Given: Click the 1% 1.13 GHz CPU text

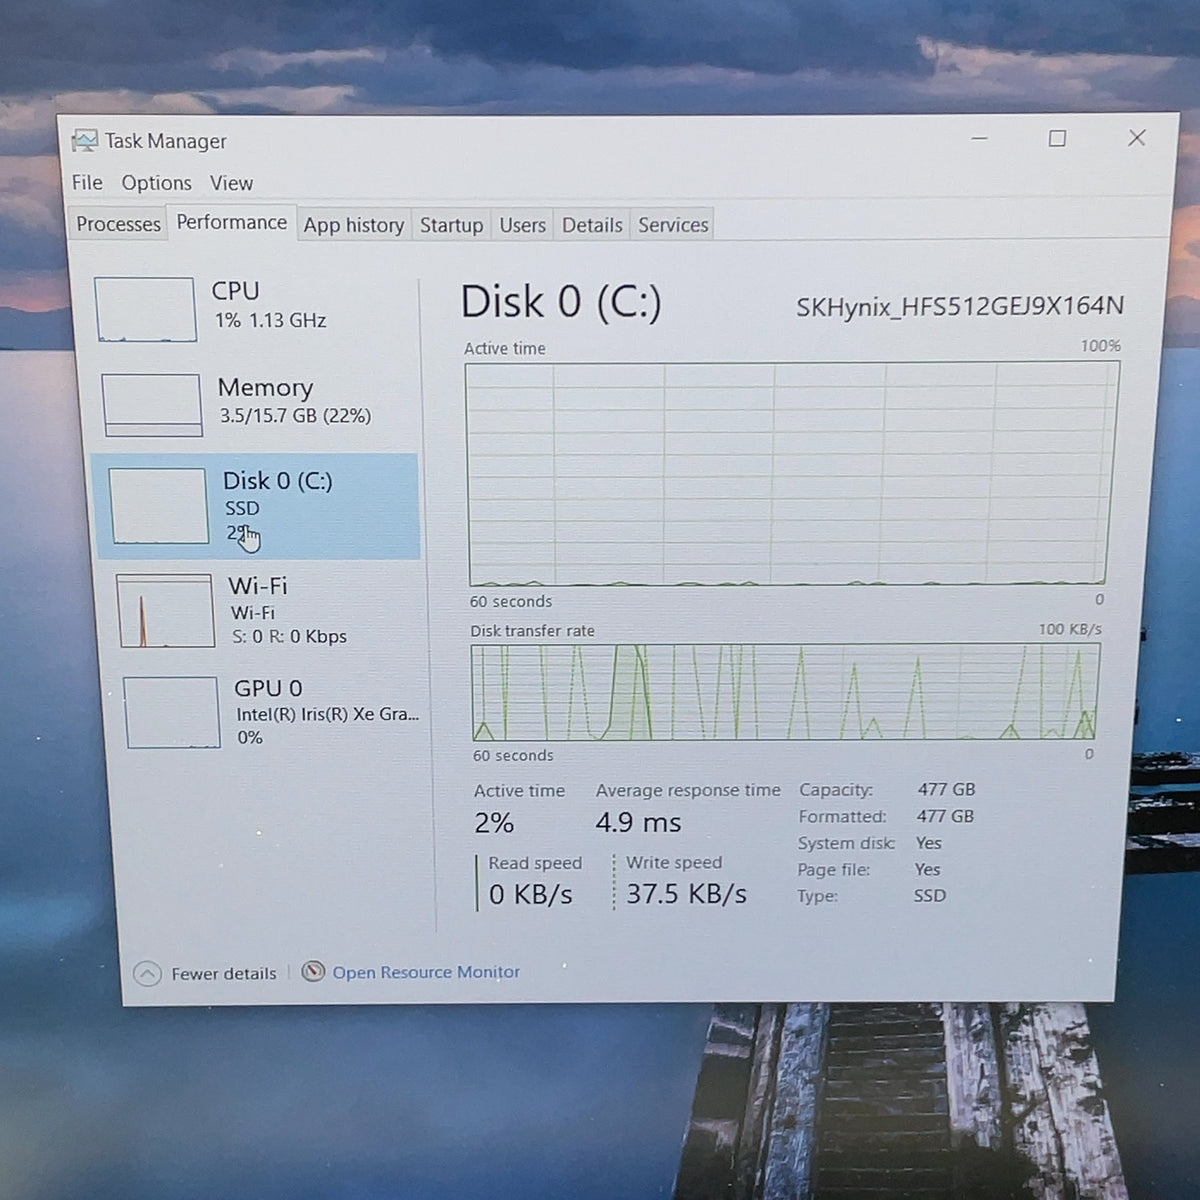Looking at the screenshot, I should 270,320.
